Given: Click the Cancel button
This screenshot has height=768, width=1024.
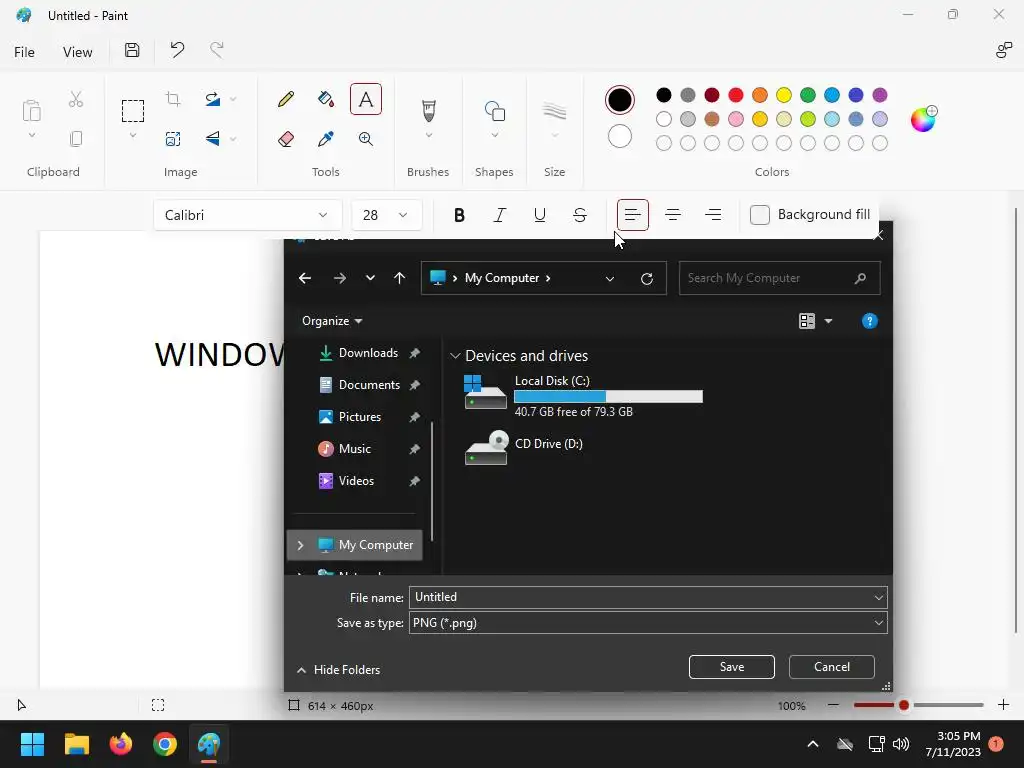Looking at the screenshot, I should tap(831, 667).
